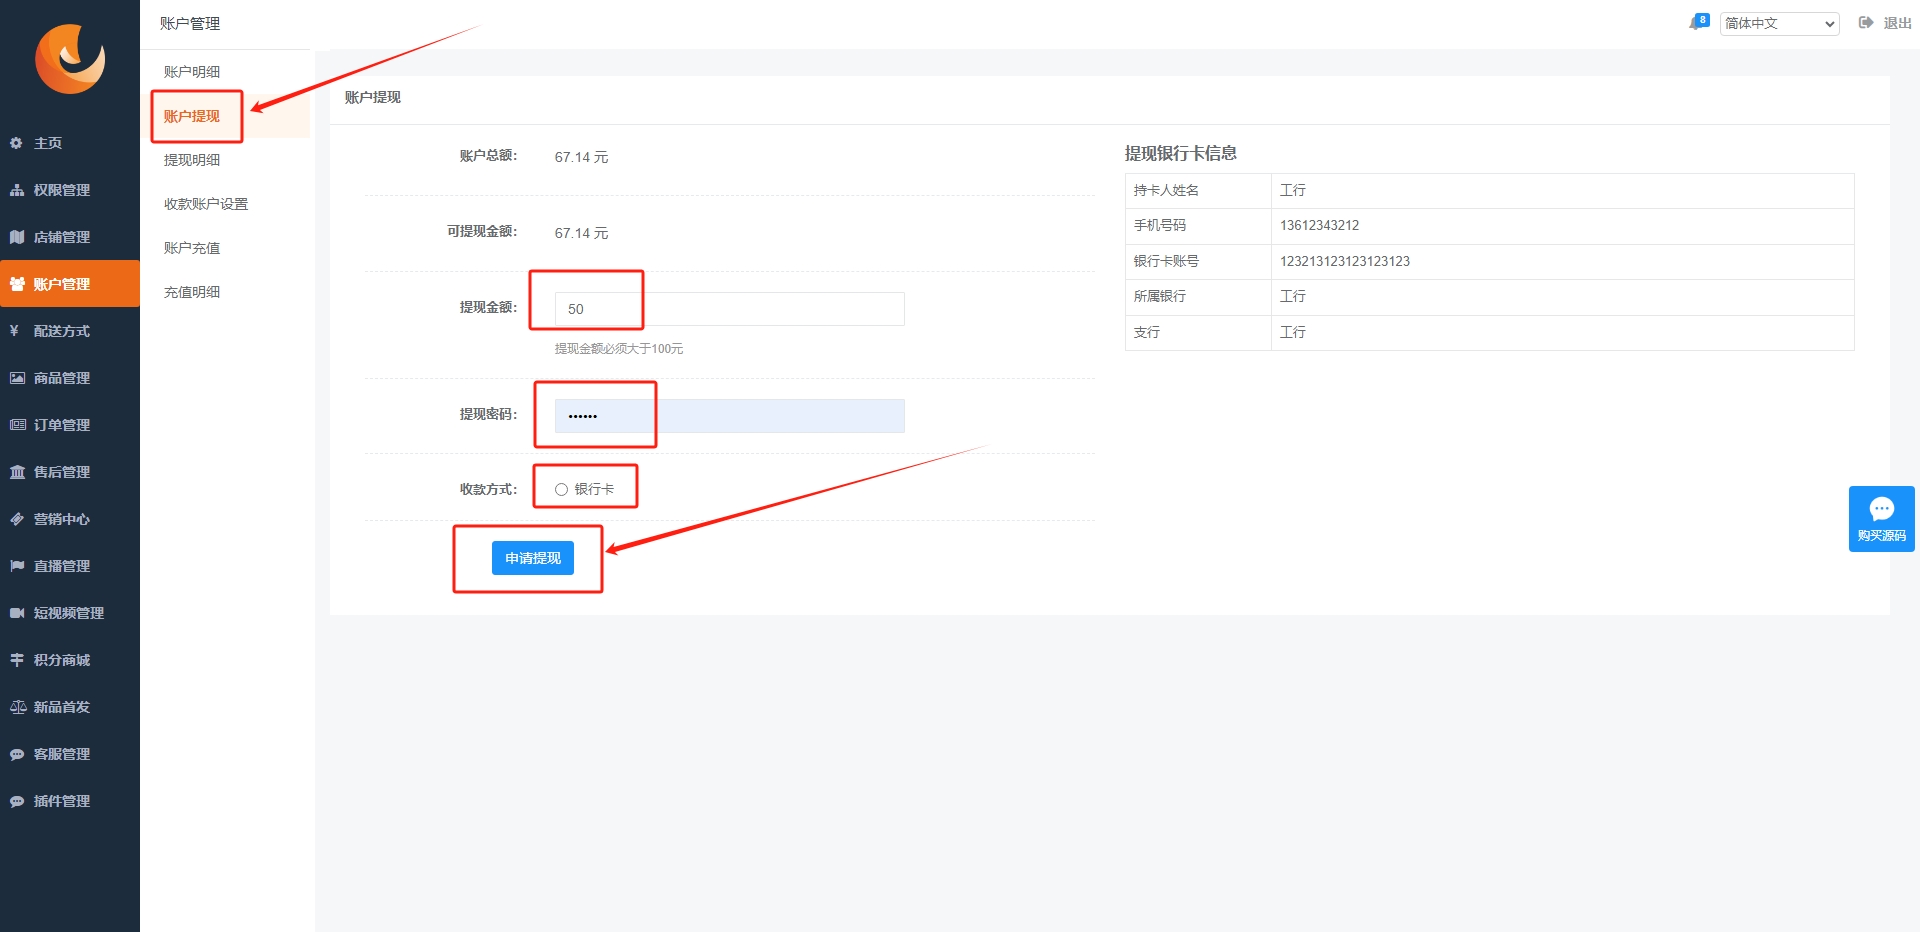Click the flag icon beside 直播管理

(17, 566)
